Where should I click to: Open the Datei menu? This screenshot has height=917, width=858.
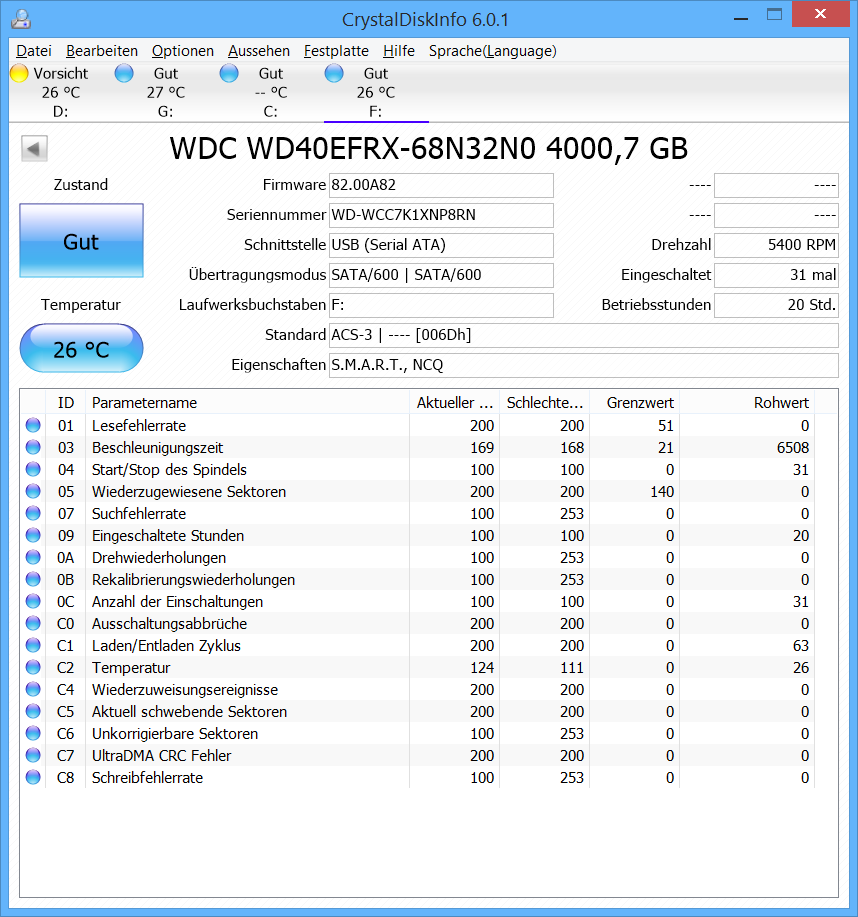click(34, 51)
